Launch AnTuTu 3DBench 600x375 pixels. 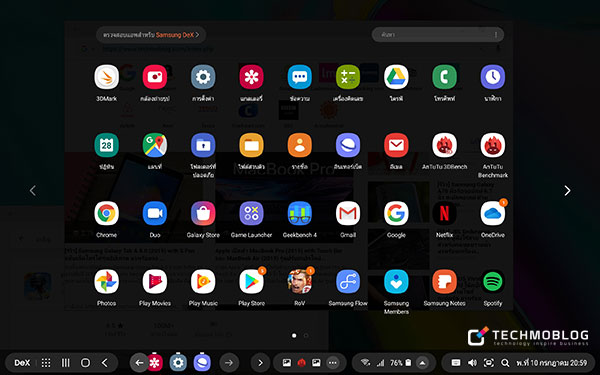(444, 145)
